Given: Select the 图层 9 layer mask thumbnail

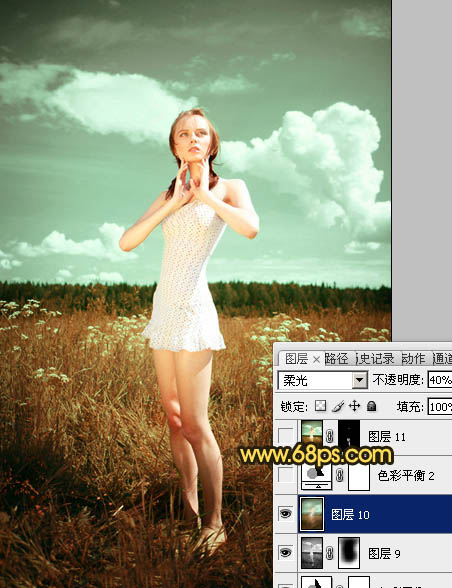Looking at the screenshot, I should pos(349,552).
